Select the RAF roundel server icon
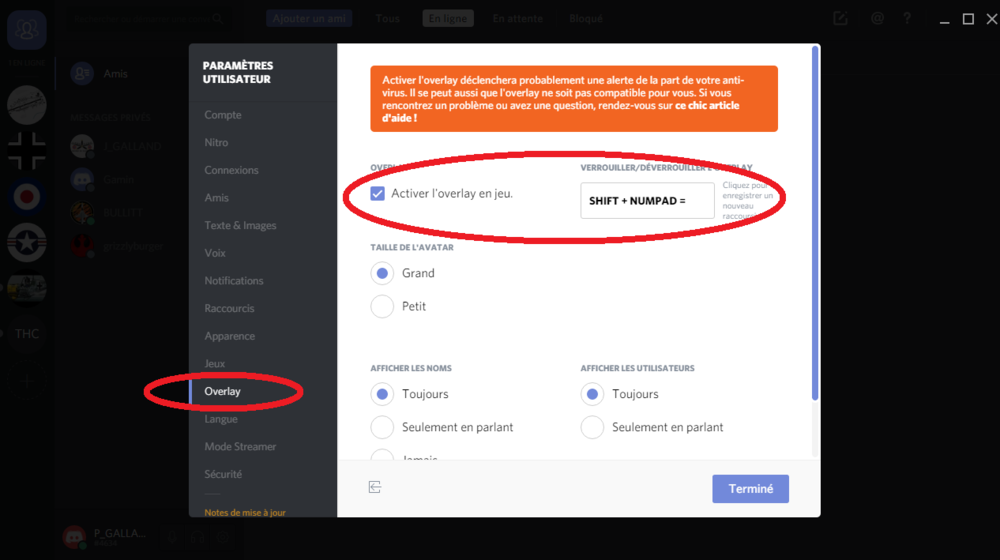The image size is (1000, 560). tap(27, 197)
